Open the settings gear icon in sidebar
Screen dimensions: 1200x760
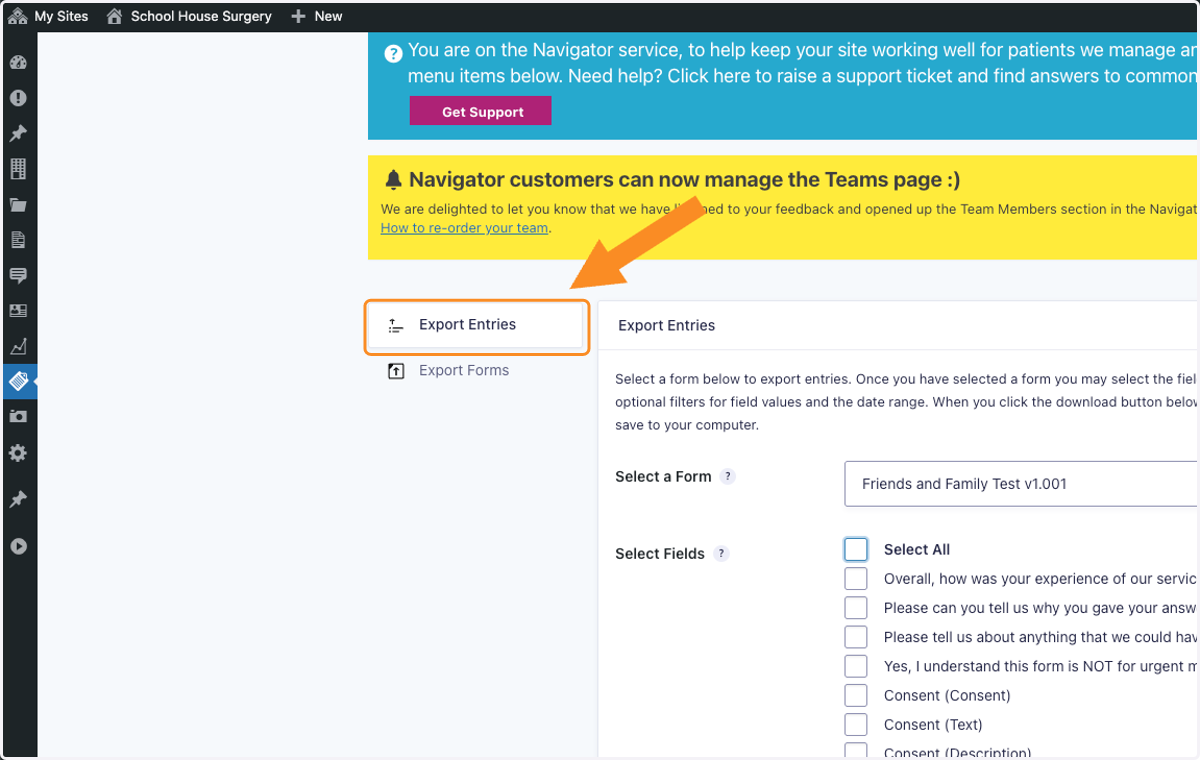click(x=18, y=453)
